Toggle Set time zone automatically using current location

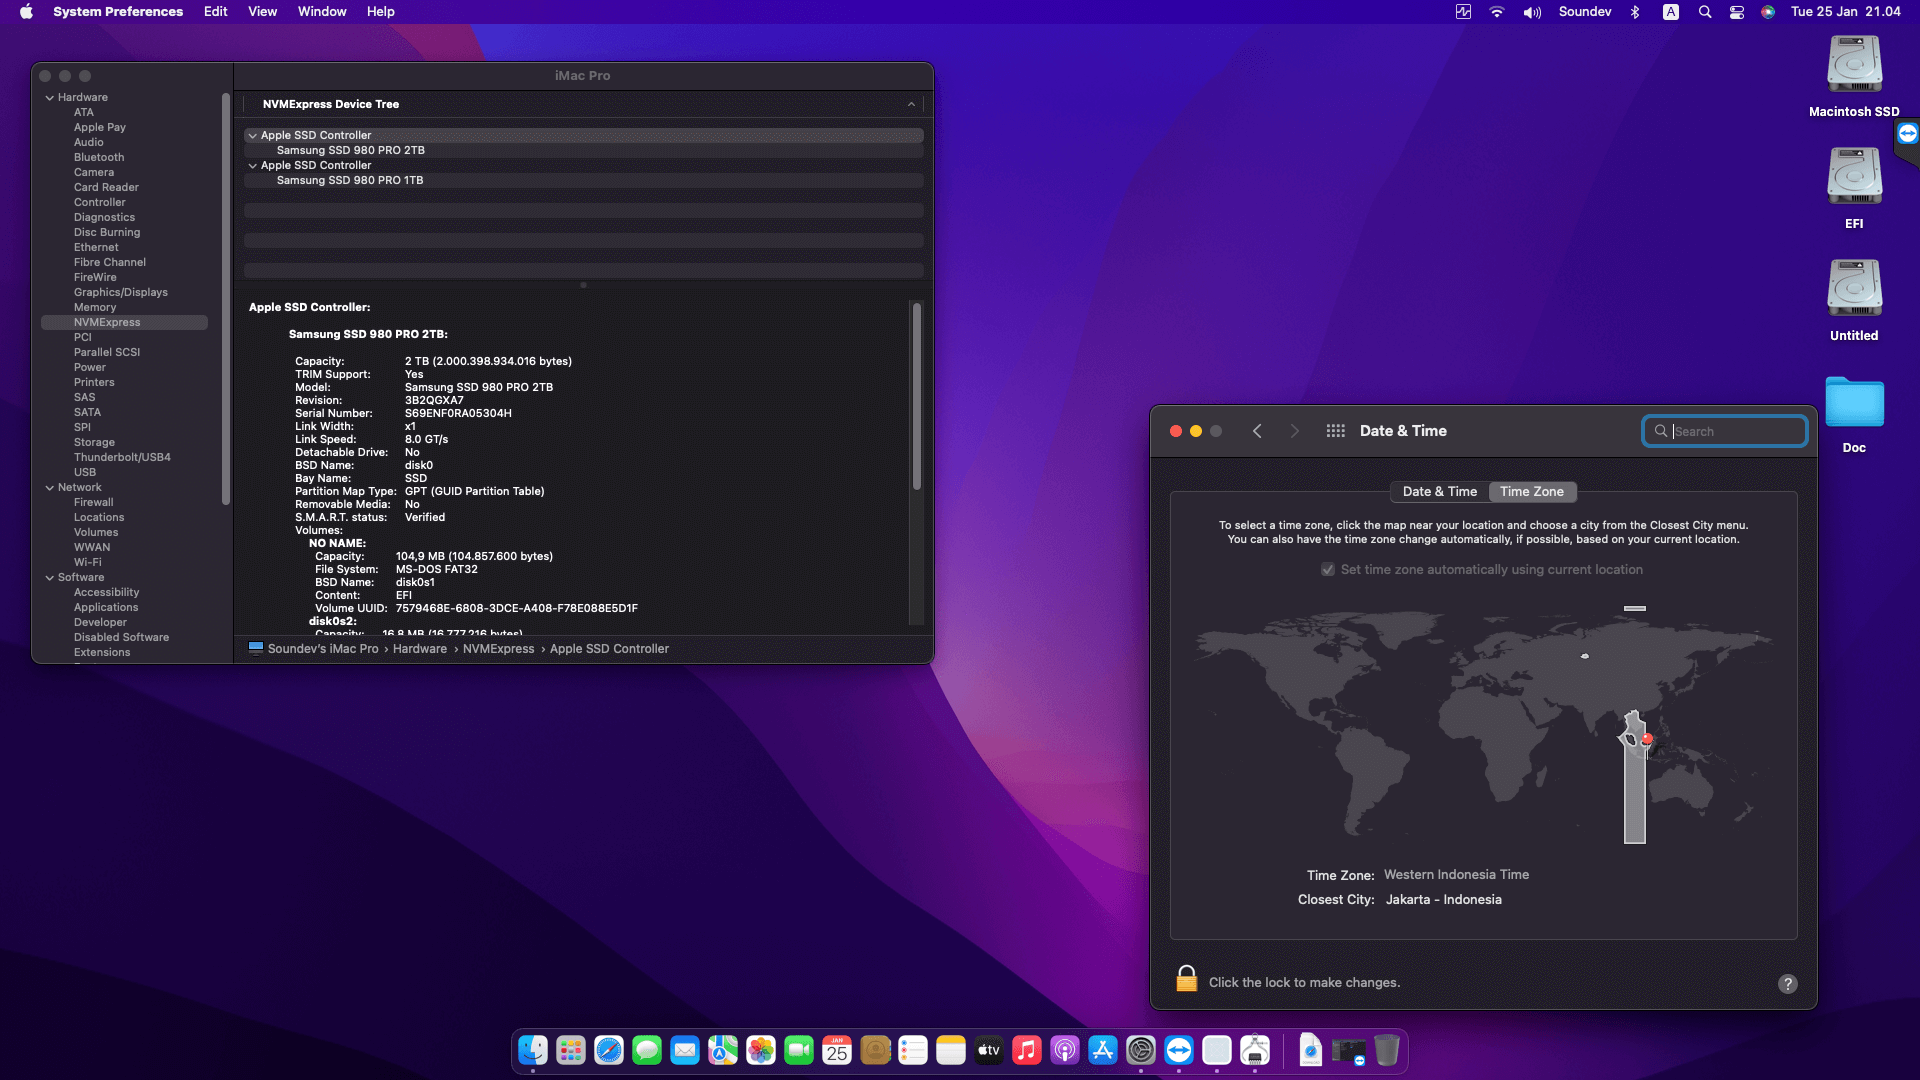1328,569
